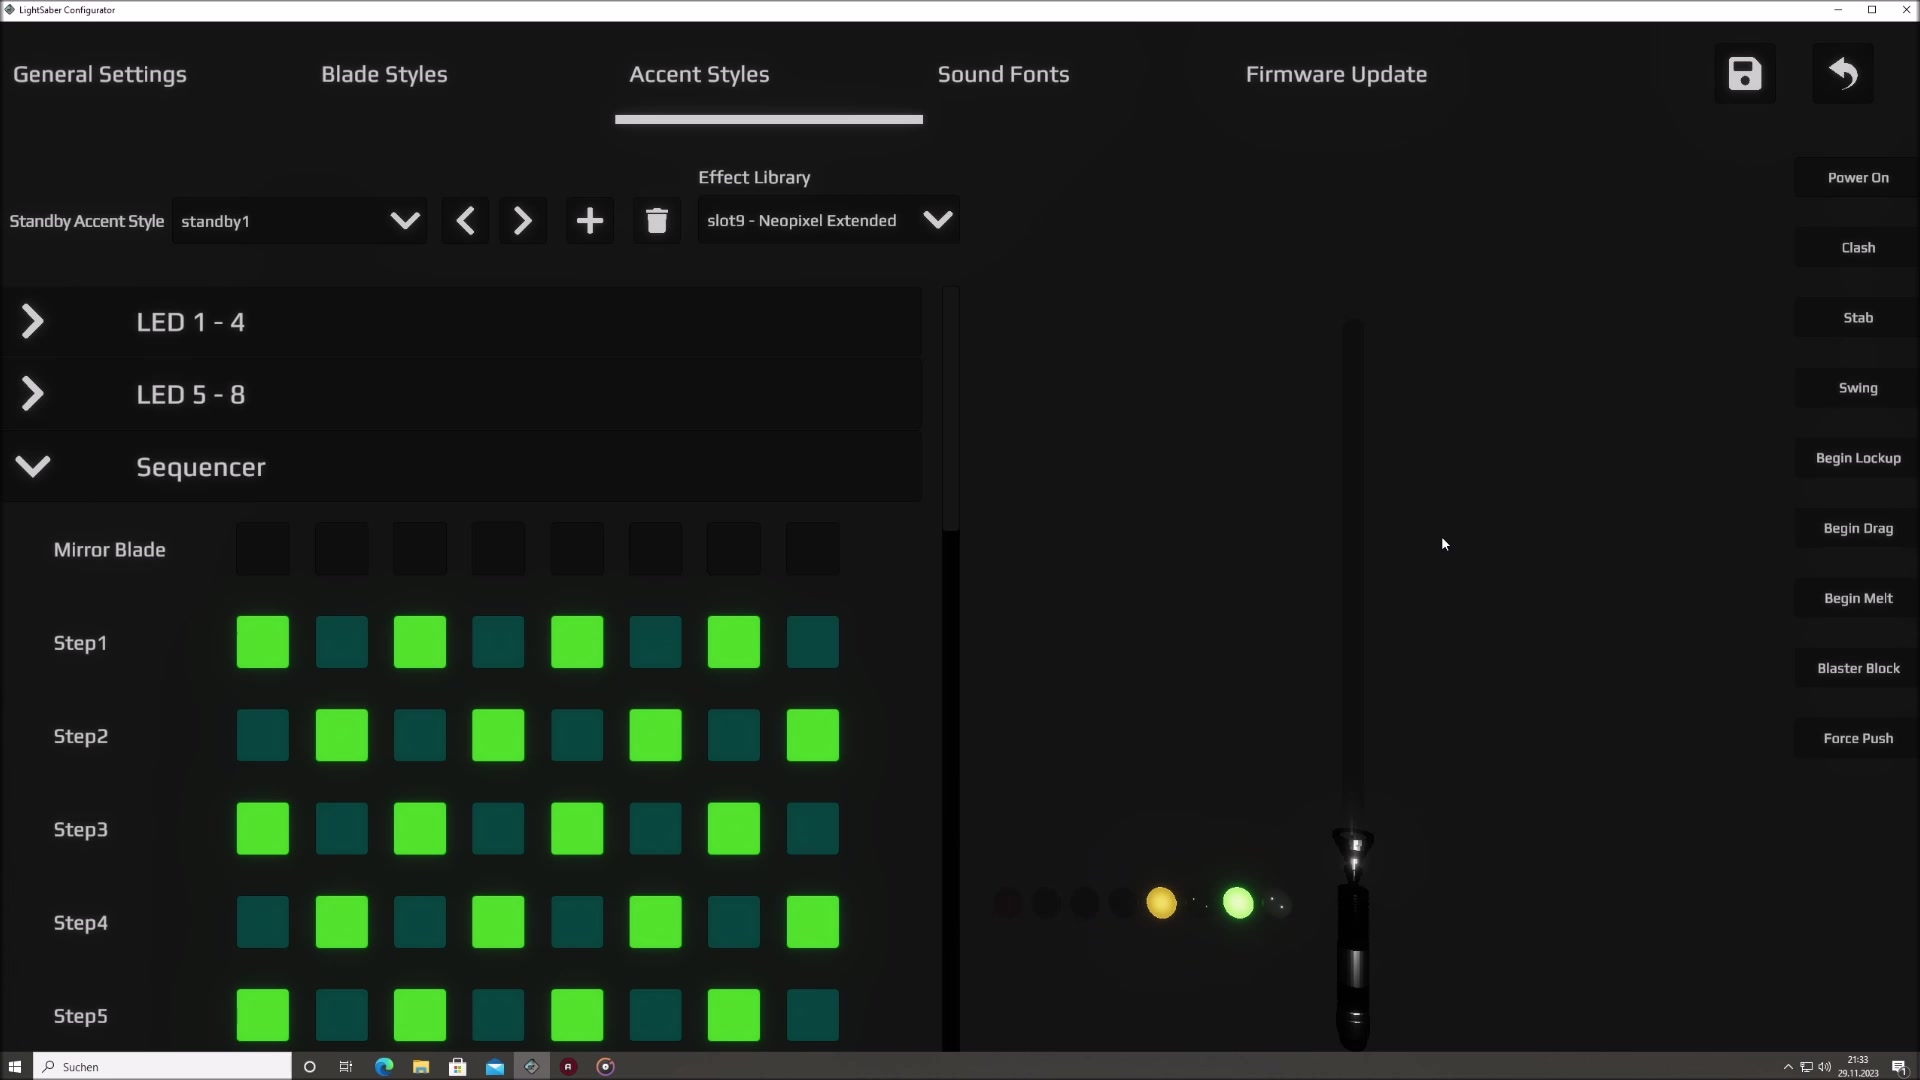Open the standby1 accent style dropdown

point(299,221)
